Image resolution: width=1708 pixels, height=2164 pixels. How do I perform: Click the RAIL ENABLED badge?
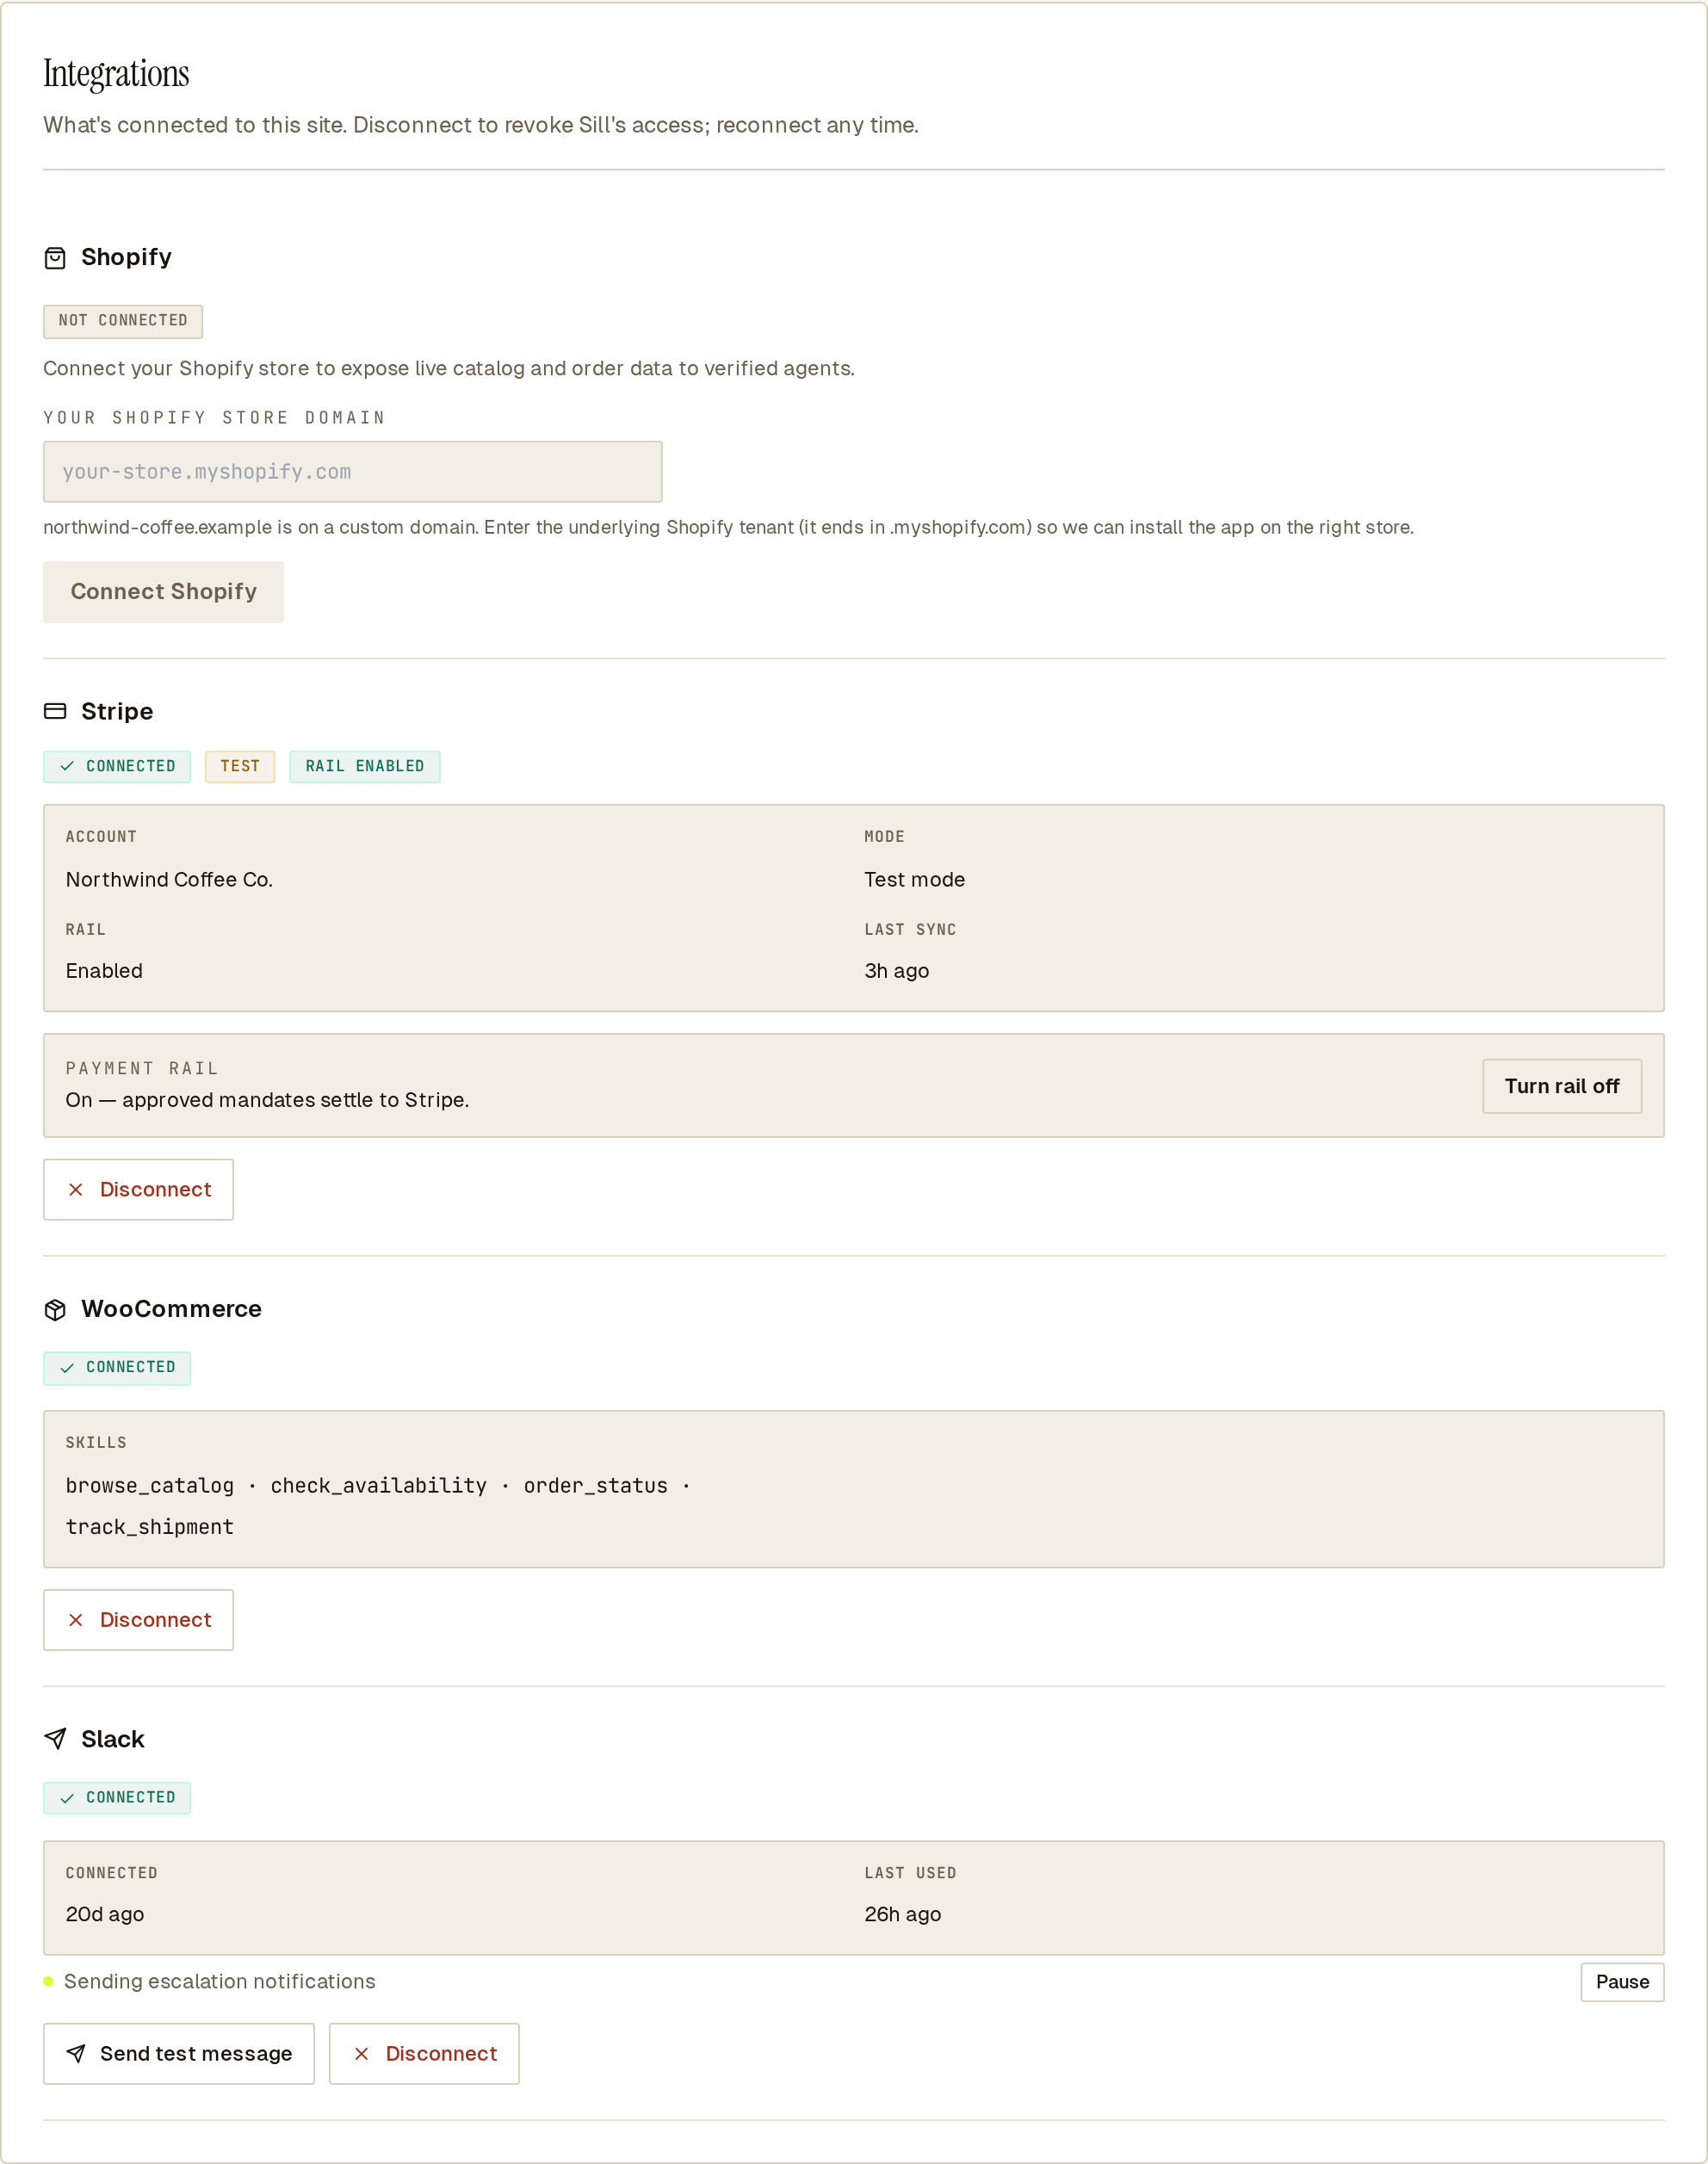coord(365,766)
